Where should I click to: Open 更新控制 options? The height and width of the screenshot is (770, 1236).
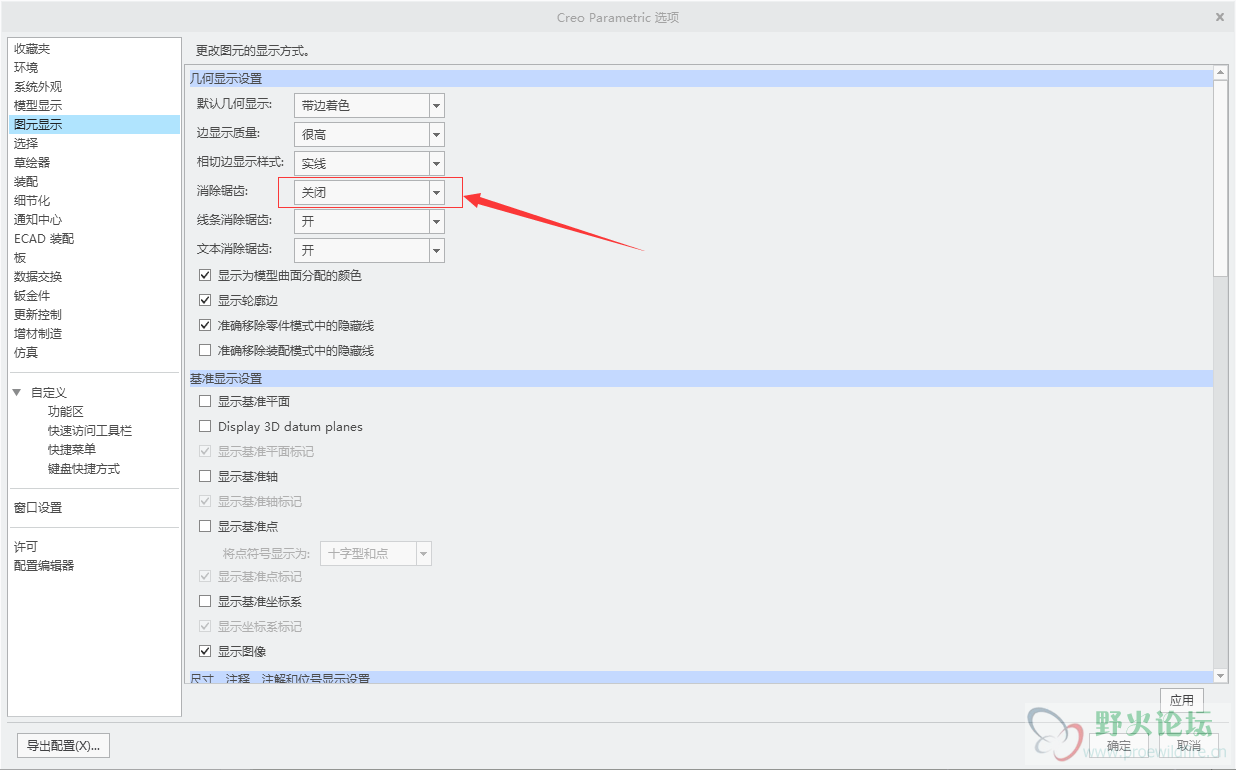(x=38, y=315)
